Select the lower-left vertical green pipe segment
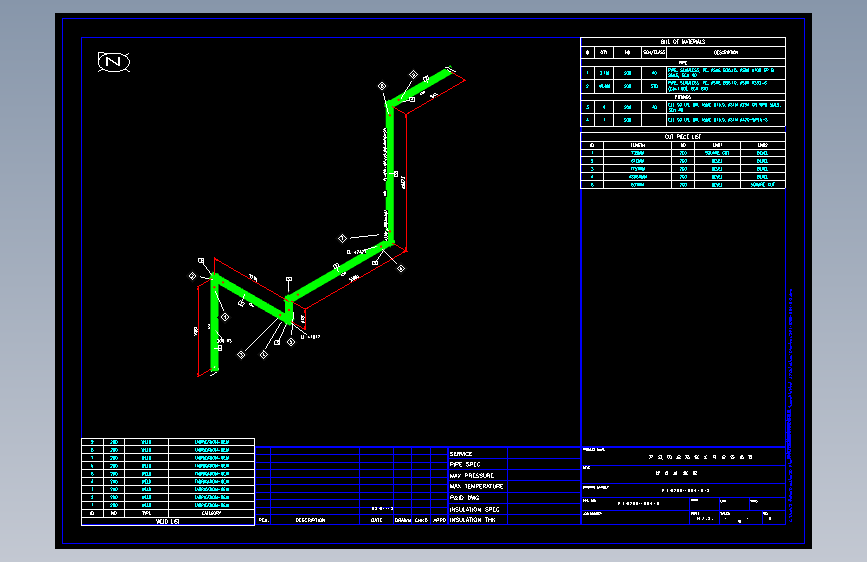This screenshot has height=562, width=867. [x=215, y=324]
